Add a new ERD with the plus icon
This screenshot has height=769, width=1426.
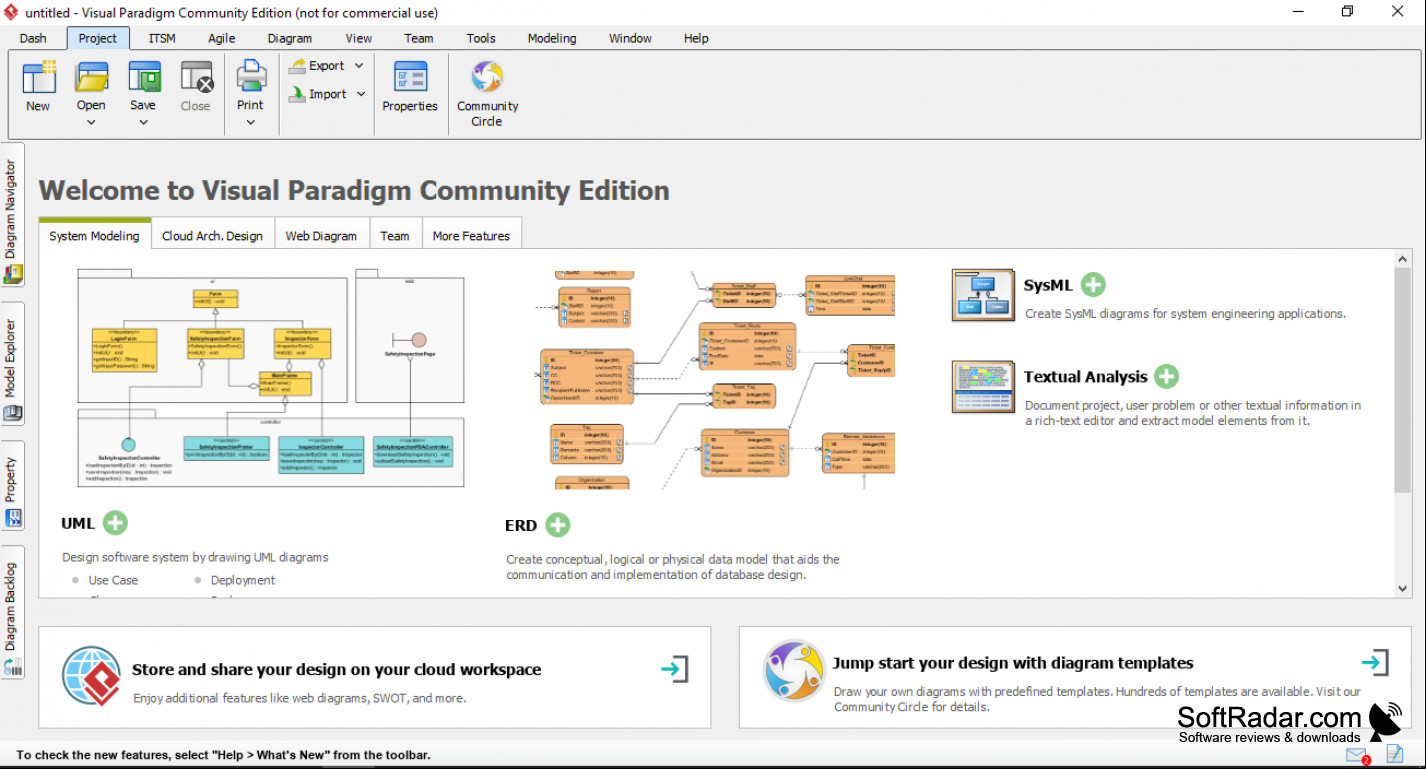(558, 525)
